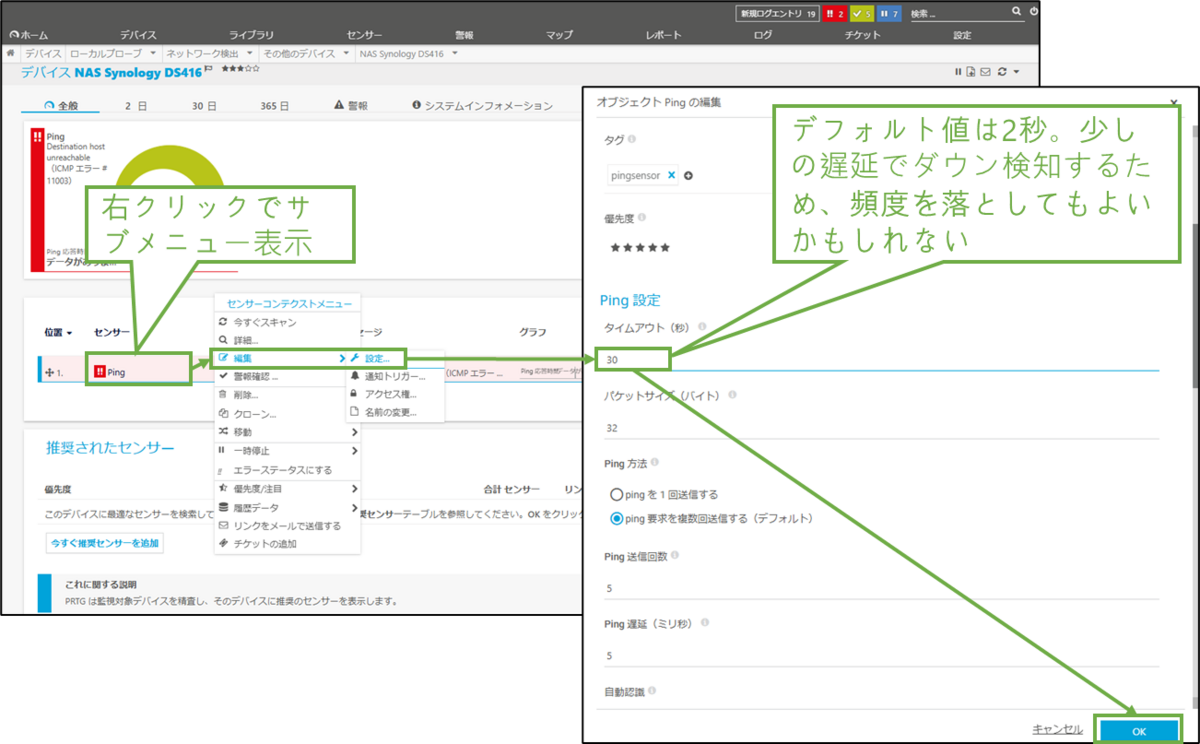1200x744 pixels.
Task: Click the move handle icon of sensor row 1
Action: (x=48, y=372)
